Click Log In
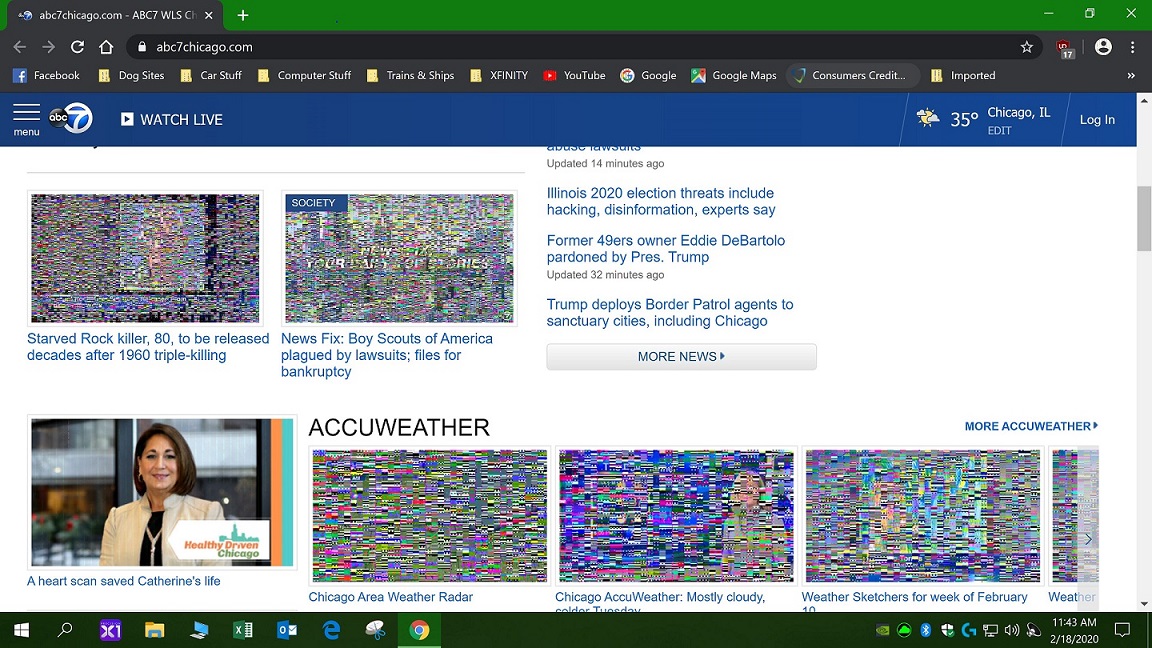Viewport: 1152px width, 648px height. point(1097,119)
